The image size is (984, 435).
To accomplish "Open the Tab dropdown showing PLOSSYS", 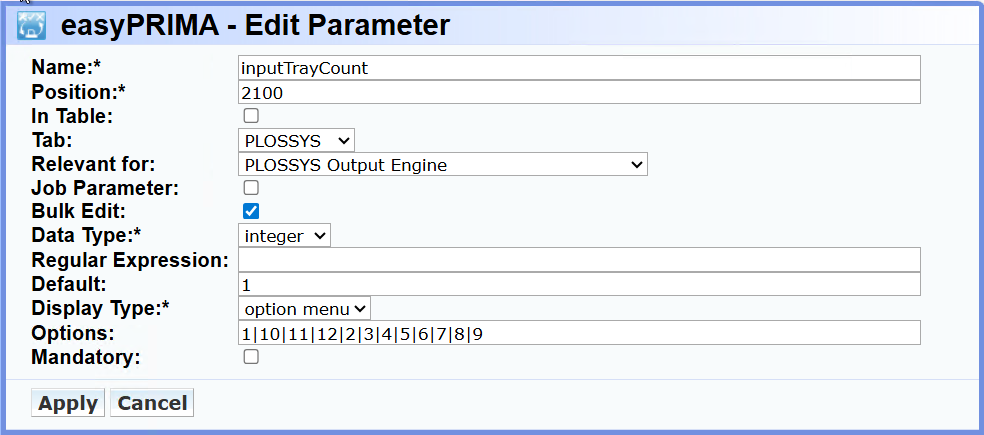I will click(296, 140).
